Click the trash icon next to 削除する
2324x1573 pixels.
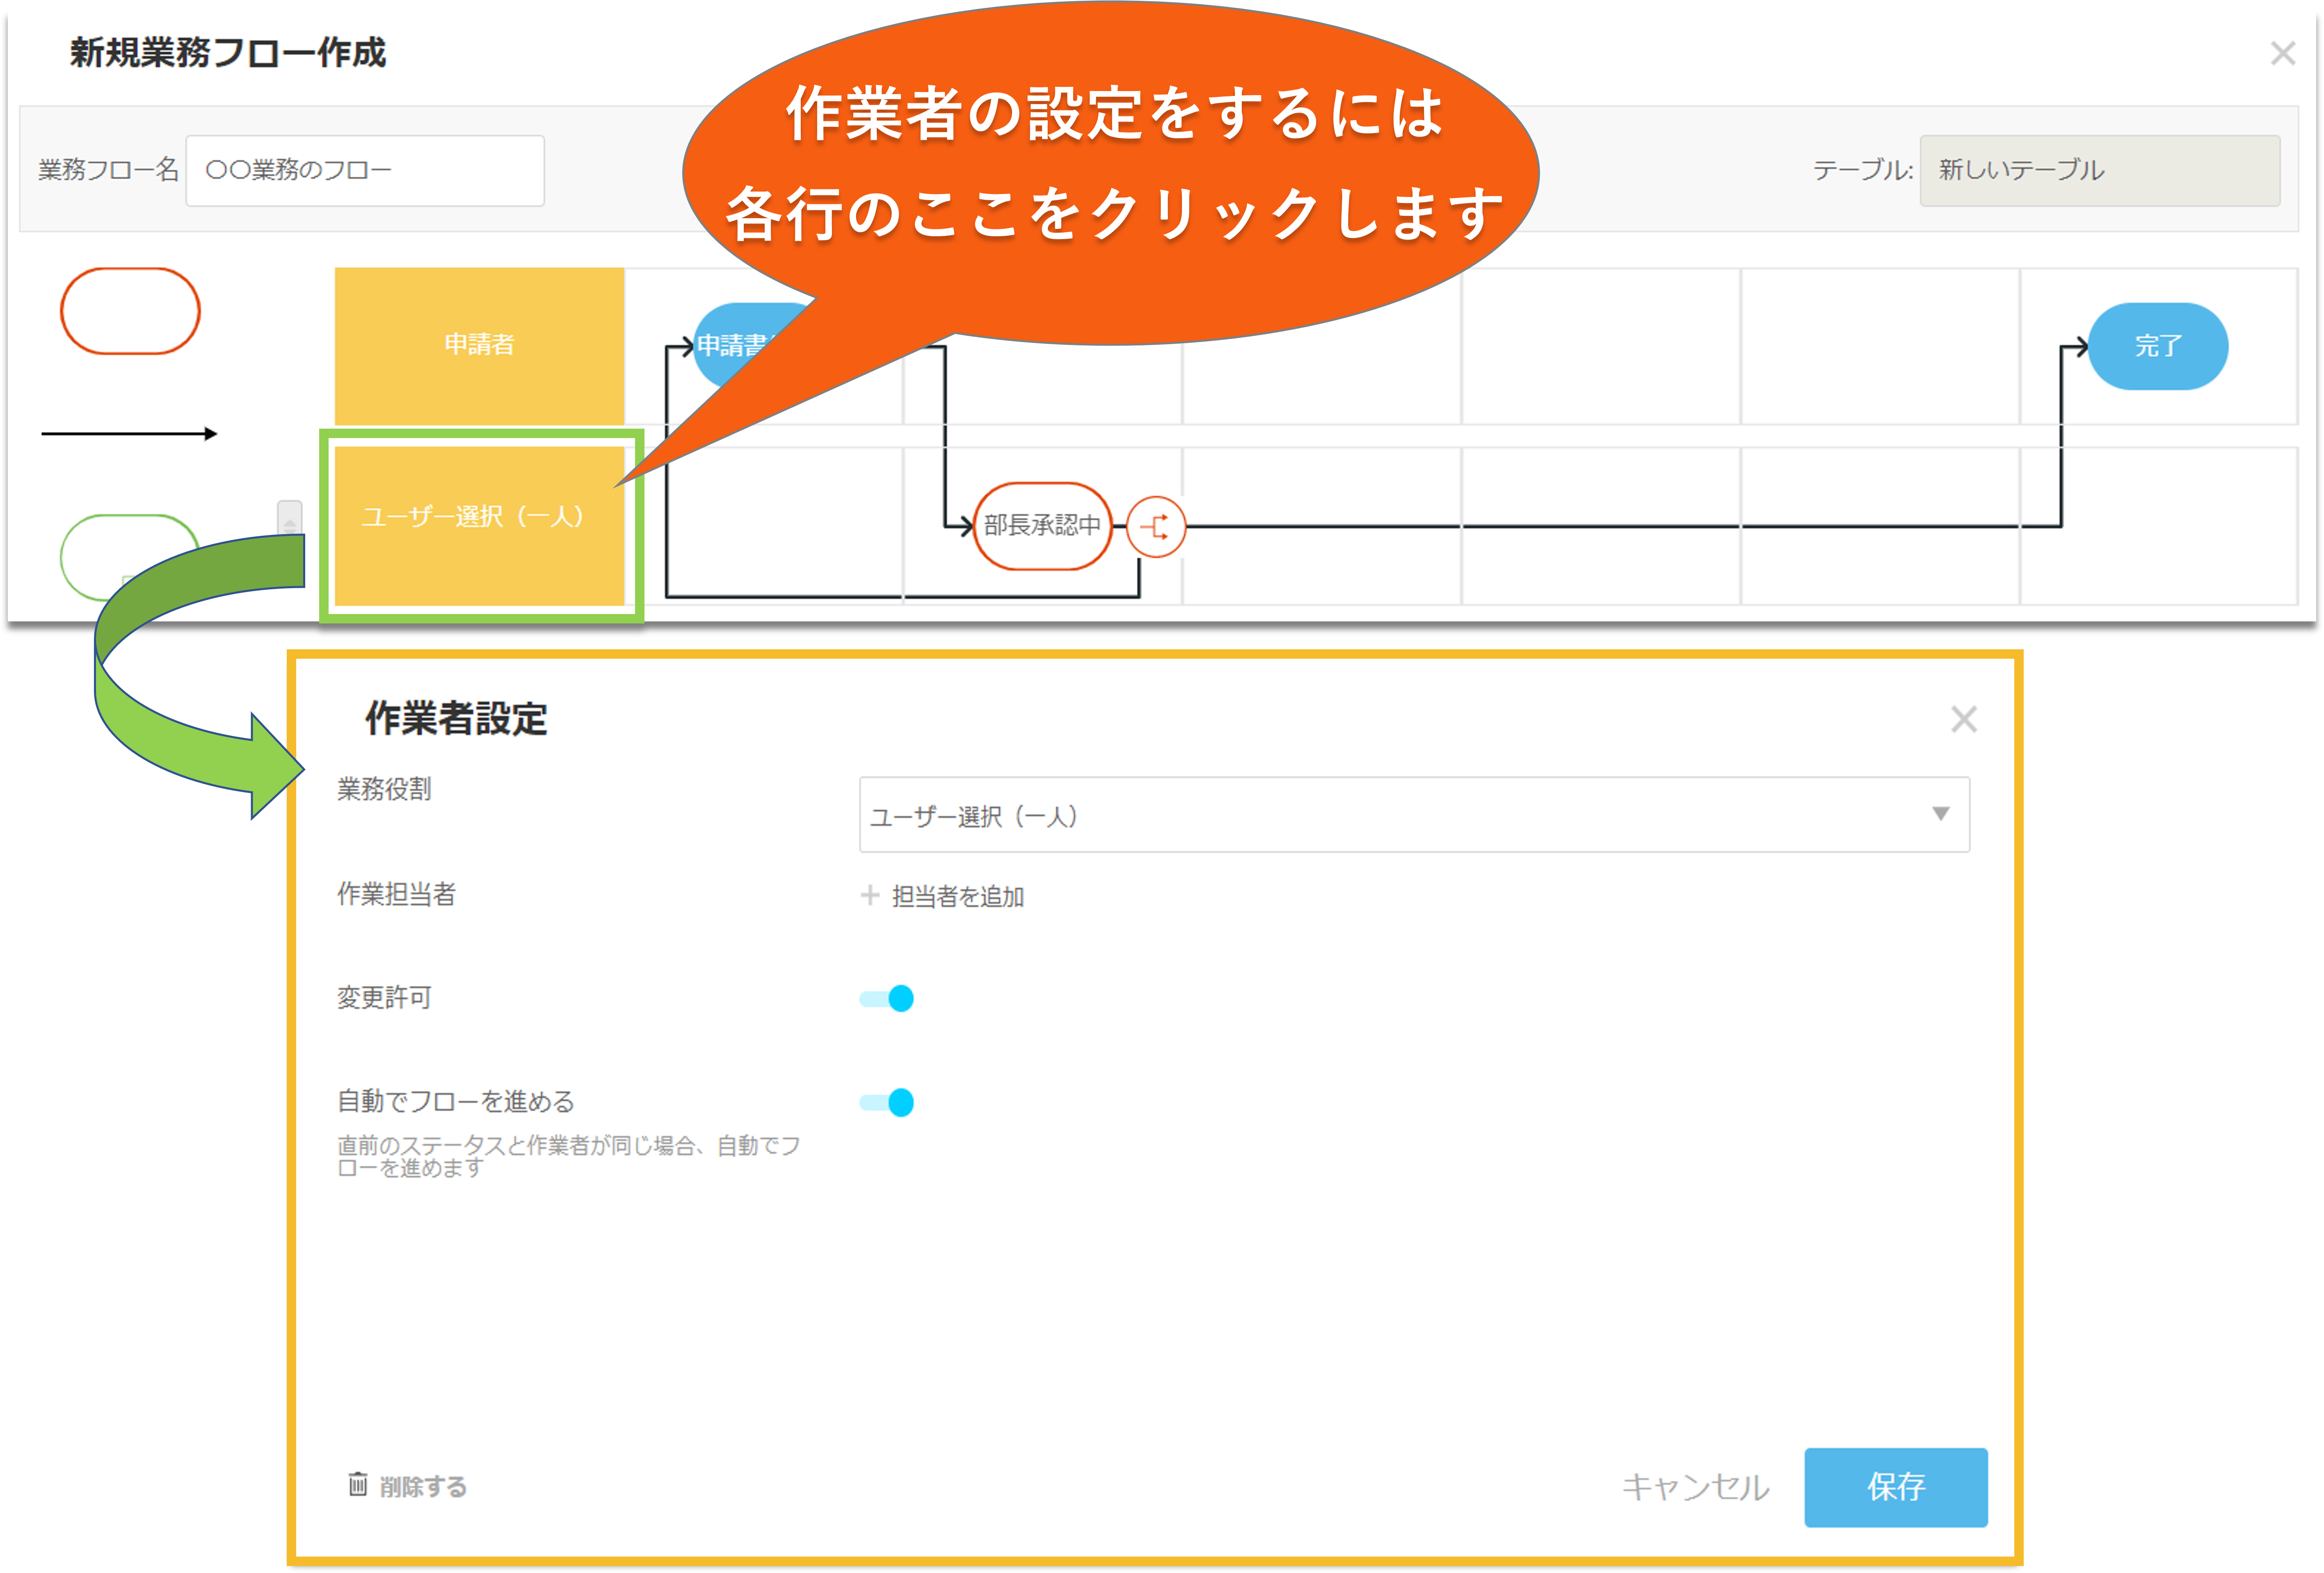tap(358, 1484)
